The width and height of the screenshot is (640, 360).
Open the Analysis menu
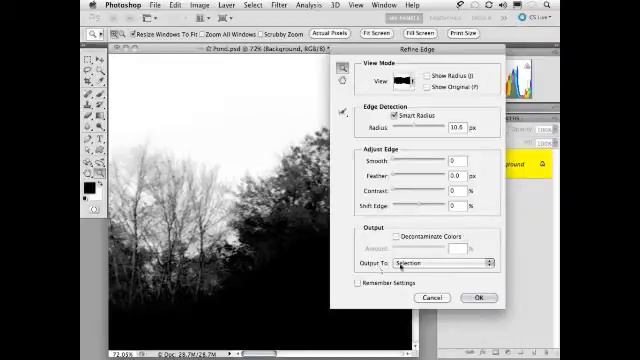pyautogui.click(x=309, y=5)
